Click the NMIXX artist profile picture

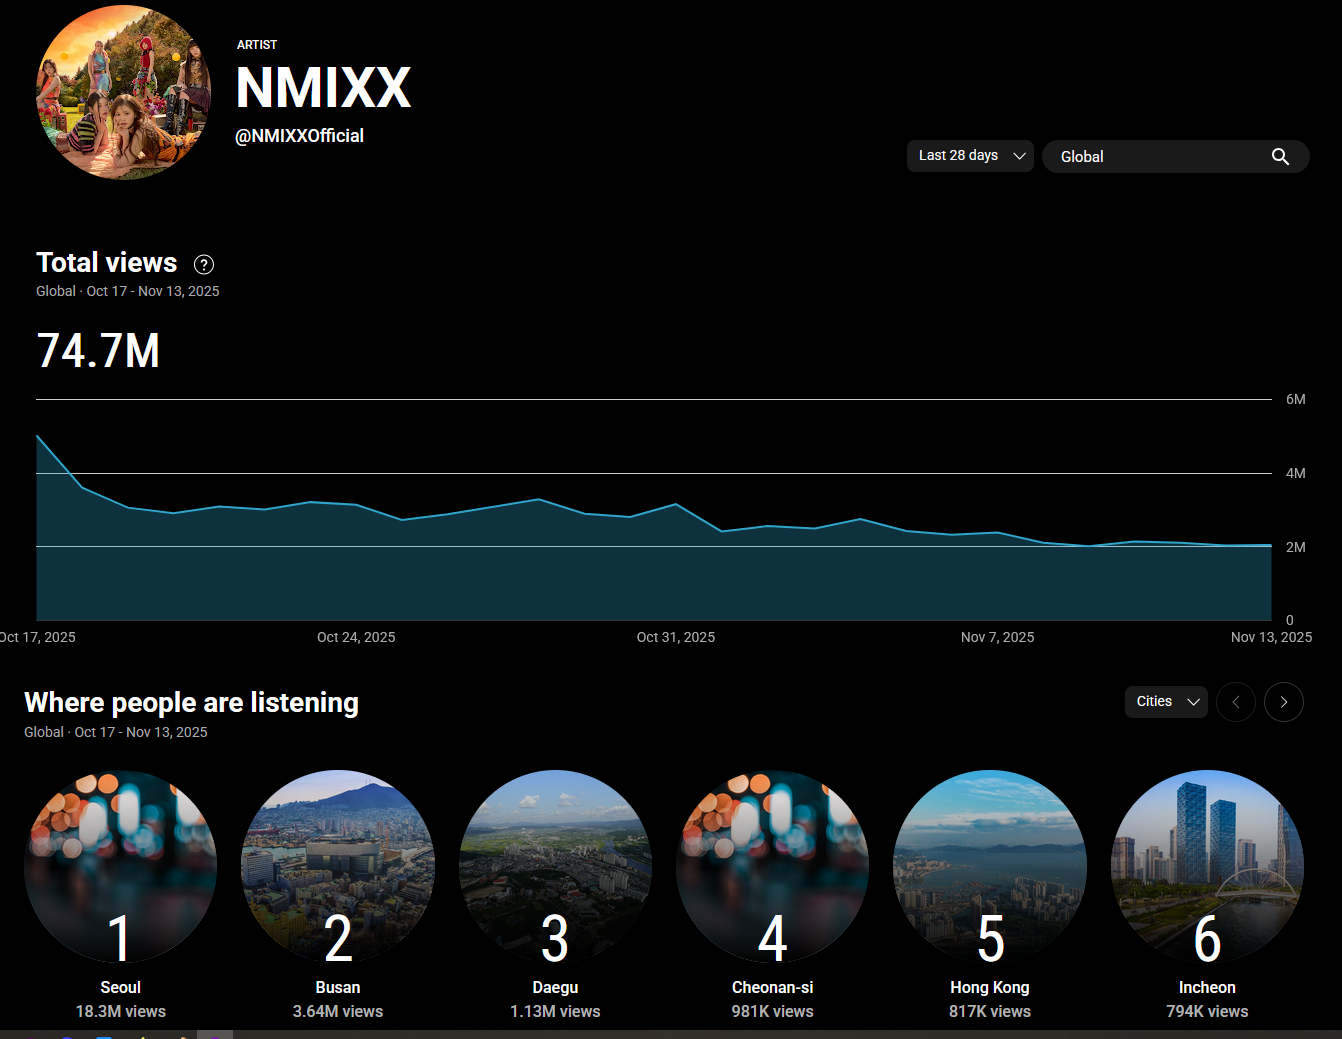[123, 92]
